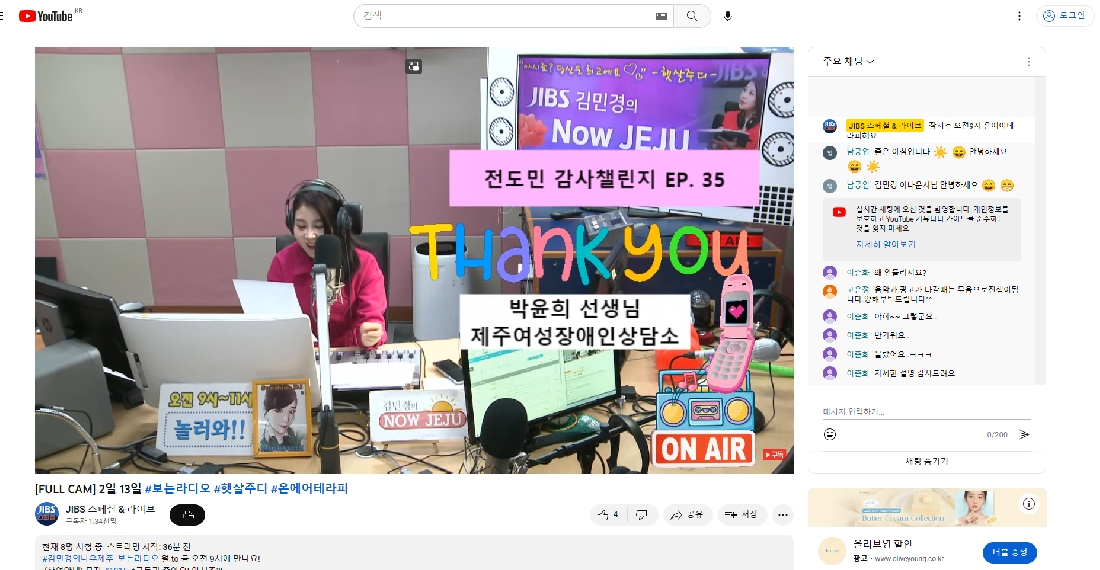1100x570 pixels.
Task: Open the YouTube home logo
Action: [x=46, y=15]
